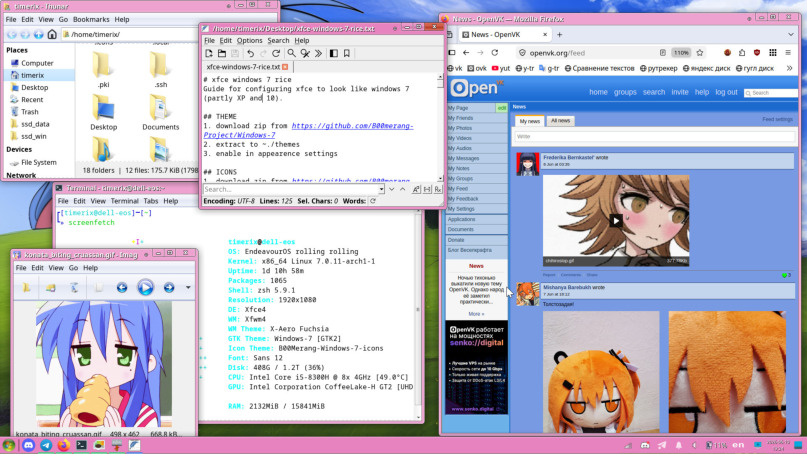
Task: Select the .ssh folder in Thunar
Action: (161, 69)
